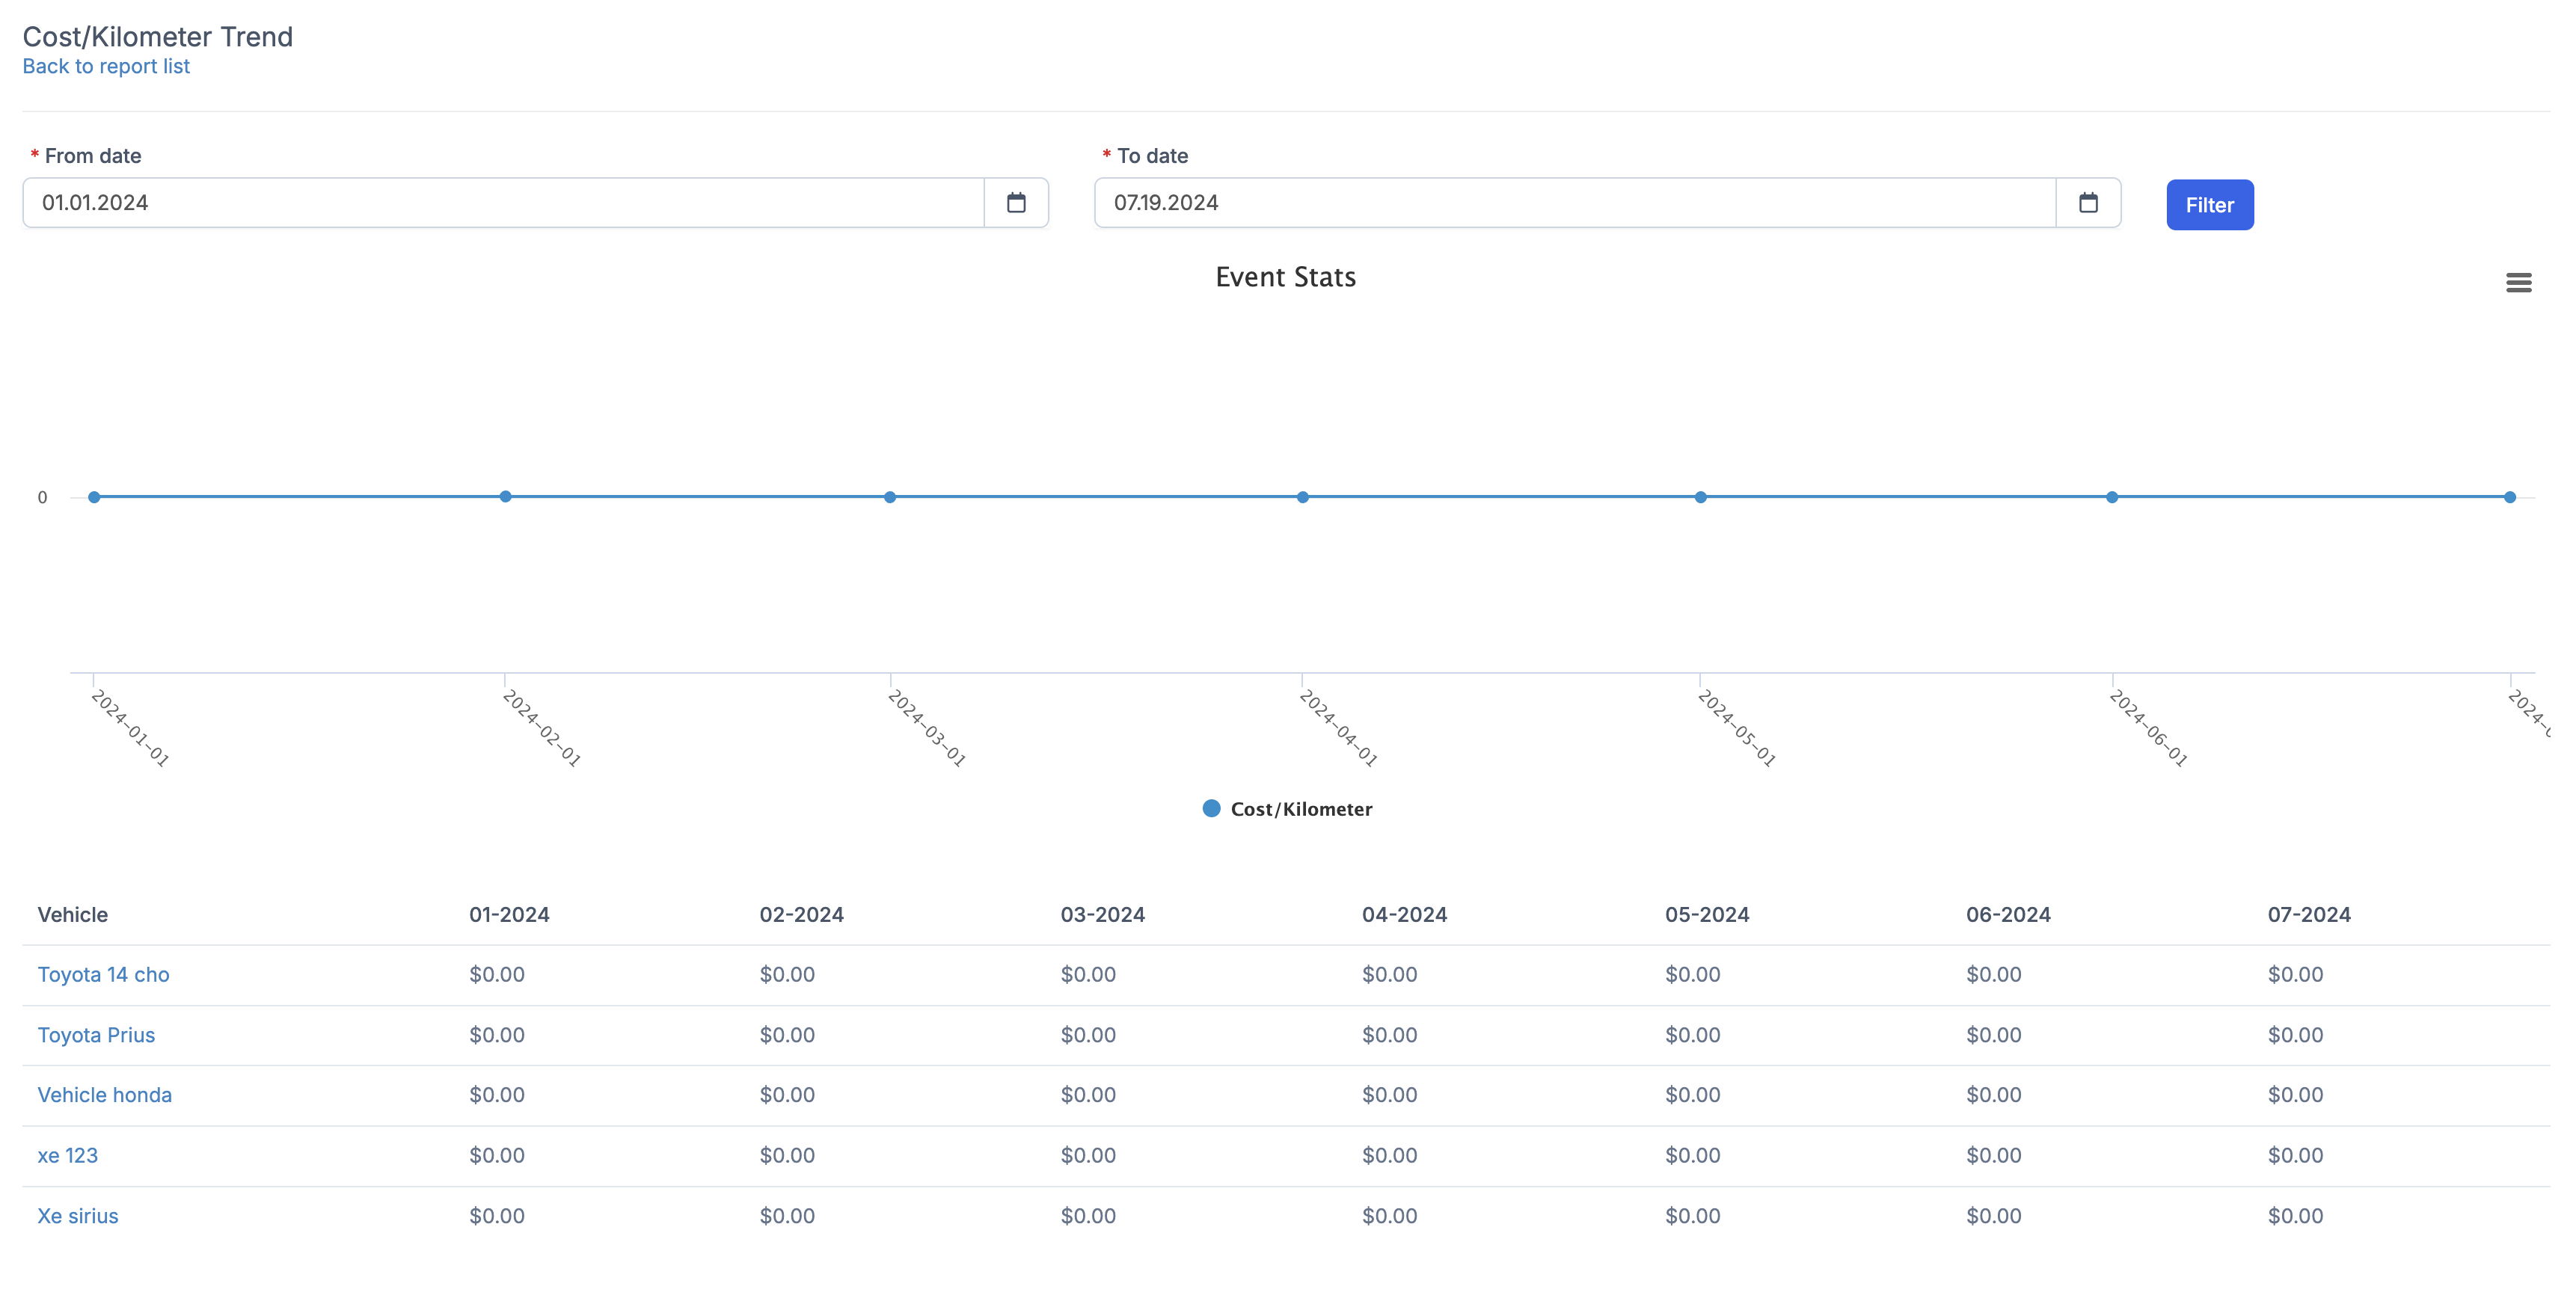Open the xe 123 vehicle details

coord(67,1156)
